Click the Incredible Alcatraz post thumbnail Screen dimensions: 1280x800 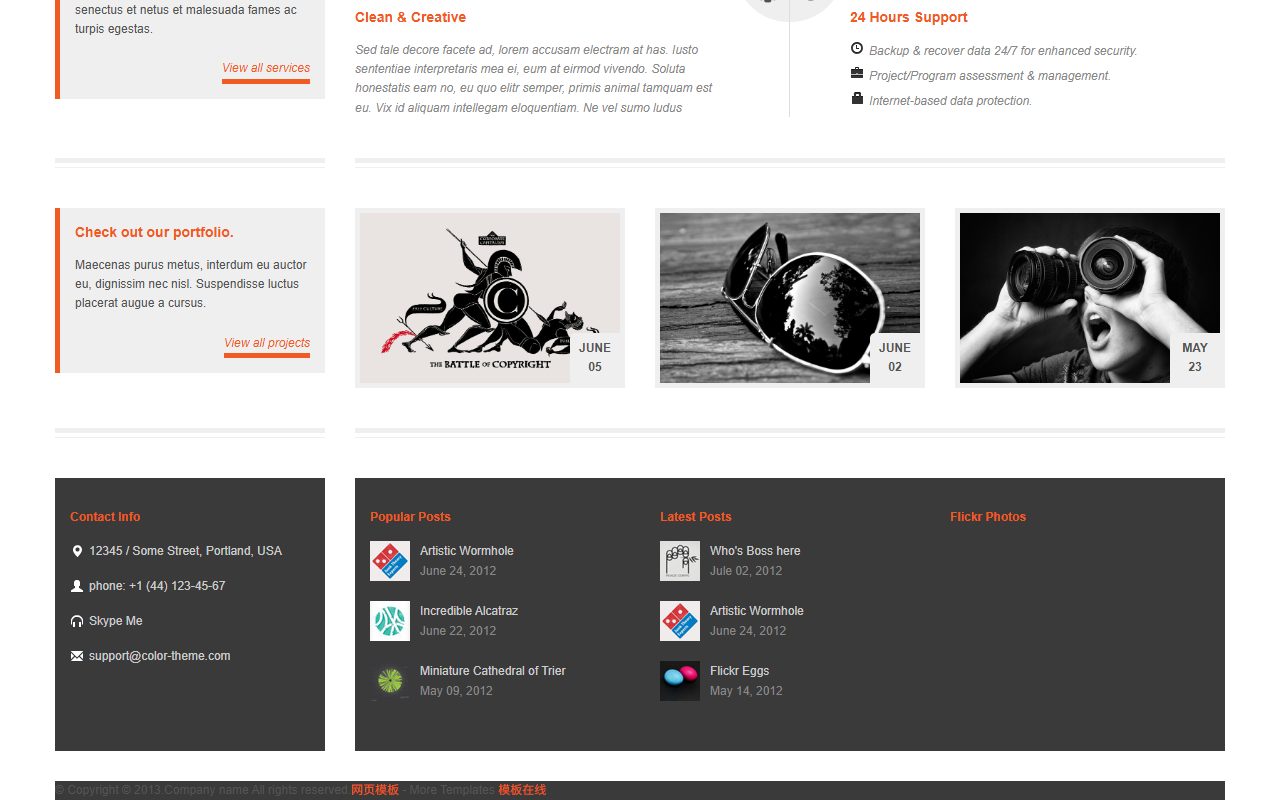pyautogui.click(x=390, y=621)
